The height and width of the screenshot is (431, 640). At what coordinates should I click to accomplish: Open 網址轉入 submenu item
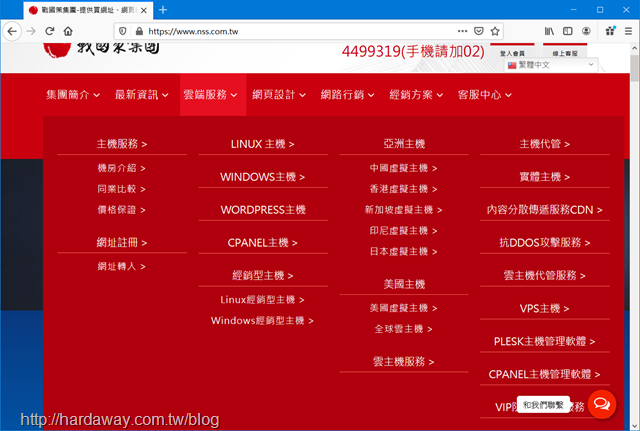point(121,267)
